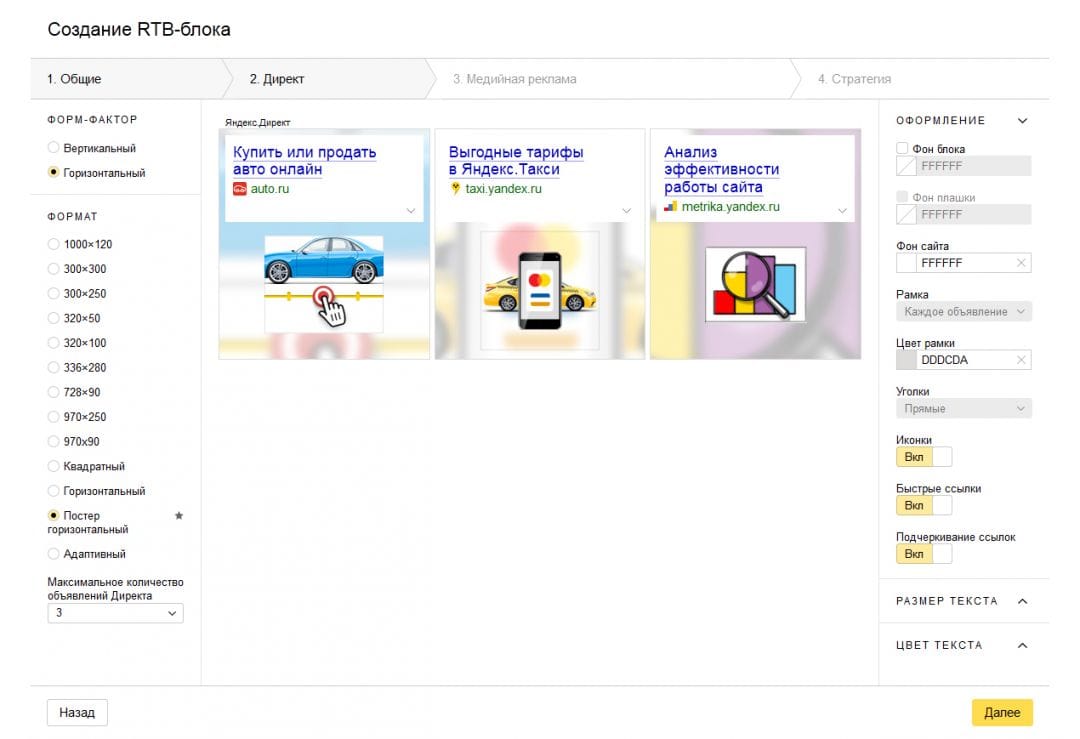Click the magnifier chart ad image
This screenshot has width=1080, height=739.
[756, 284]
